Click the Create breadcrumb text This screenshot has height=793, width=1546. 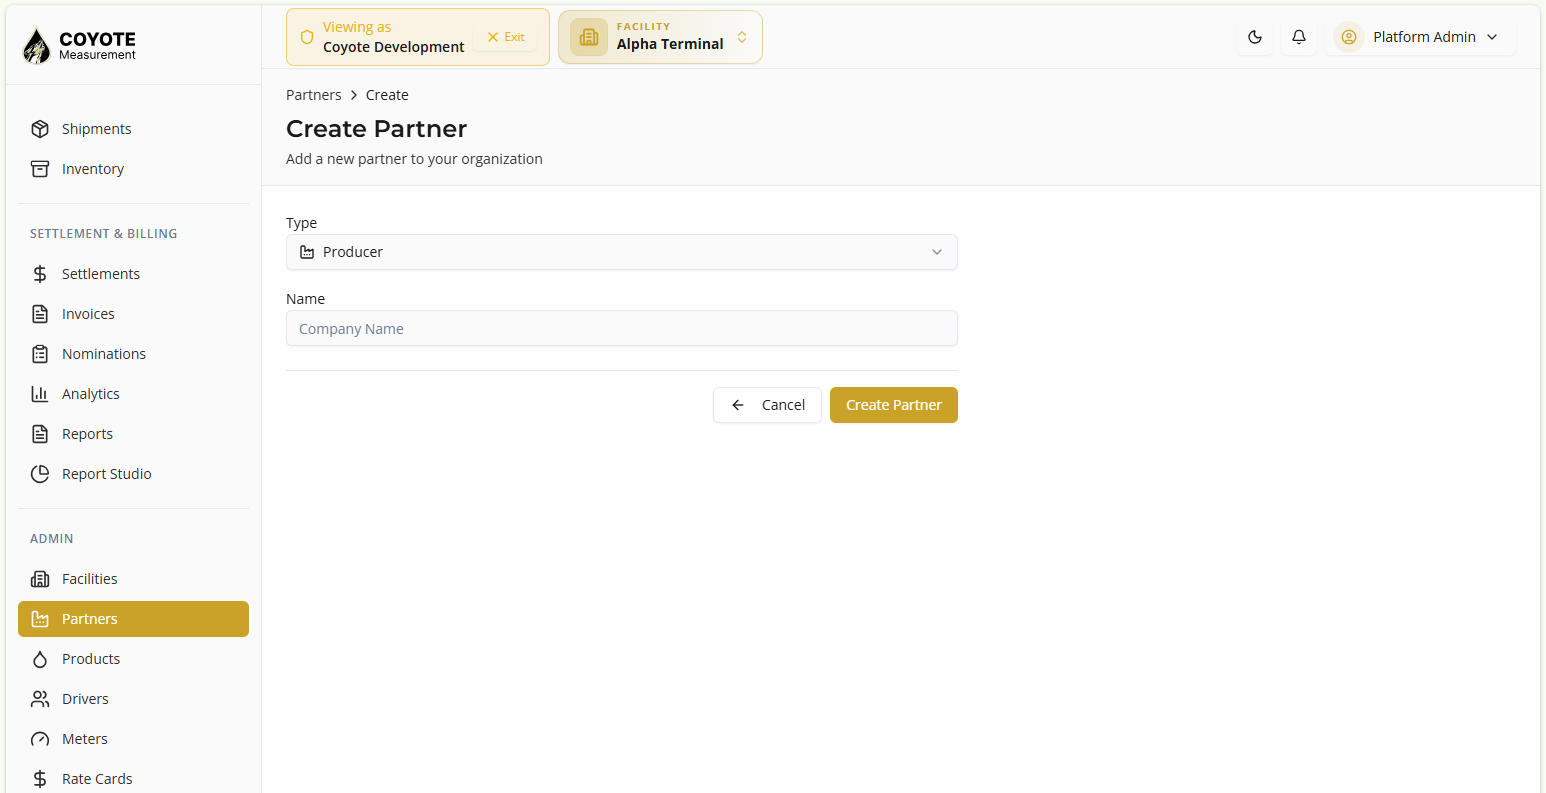click(387, 95)
